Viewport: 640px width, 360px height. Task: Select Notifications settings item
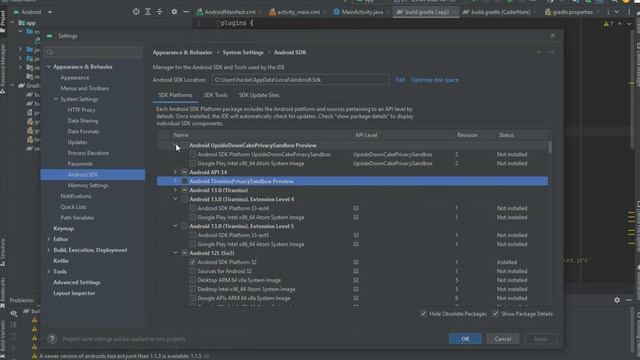point(76,196)
